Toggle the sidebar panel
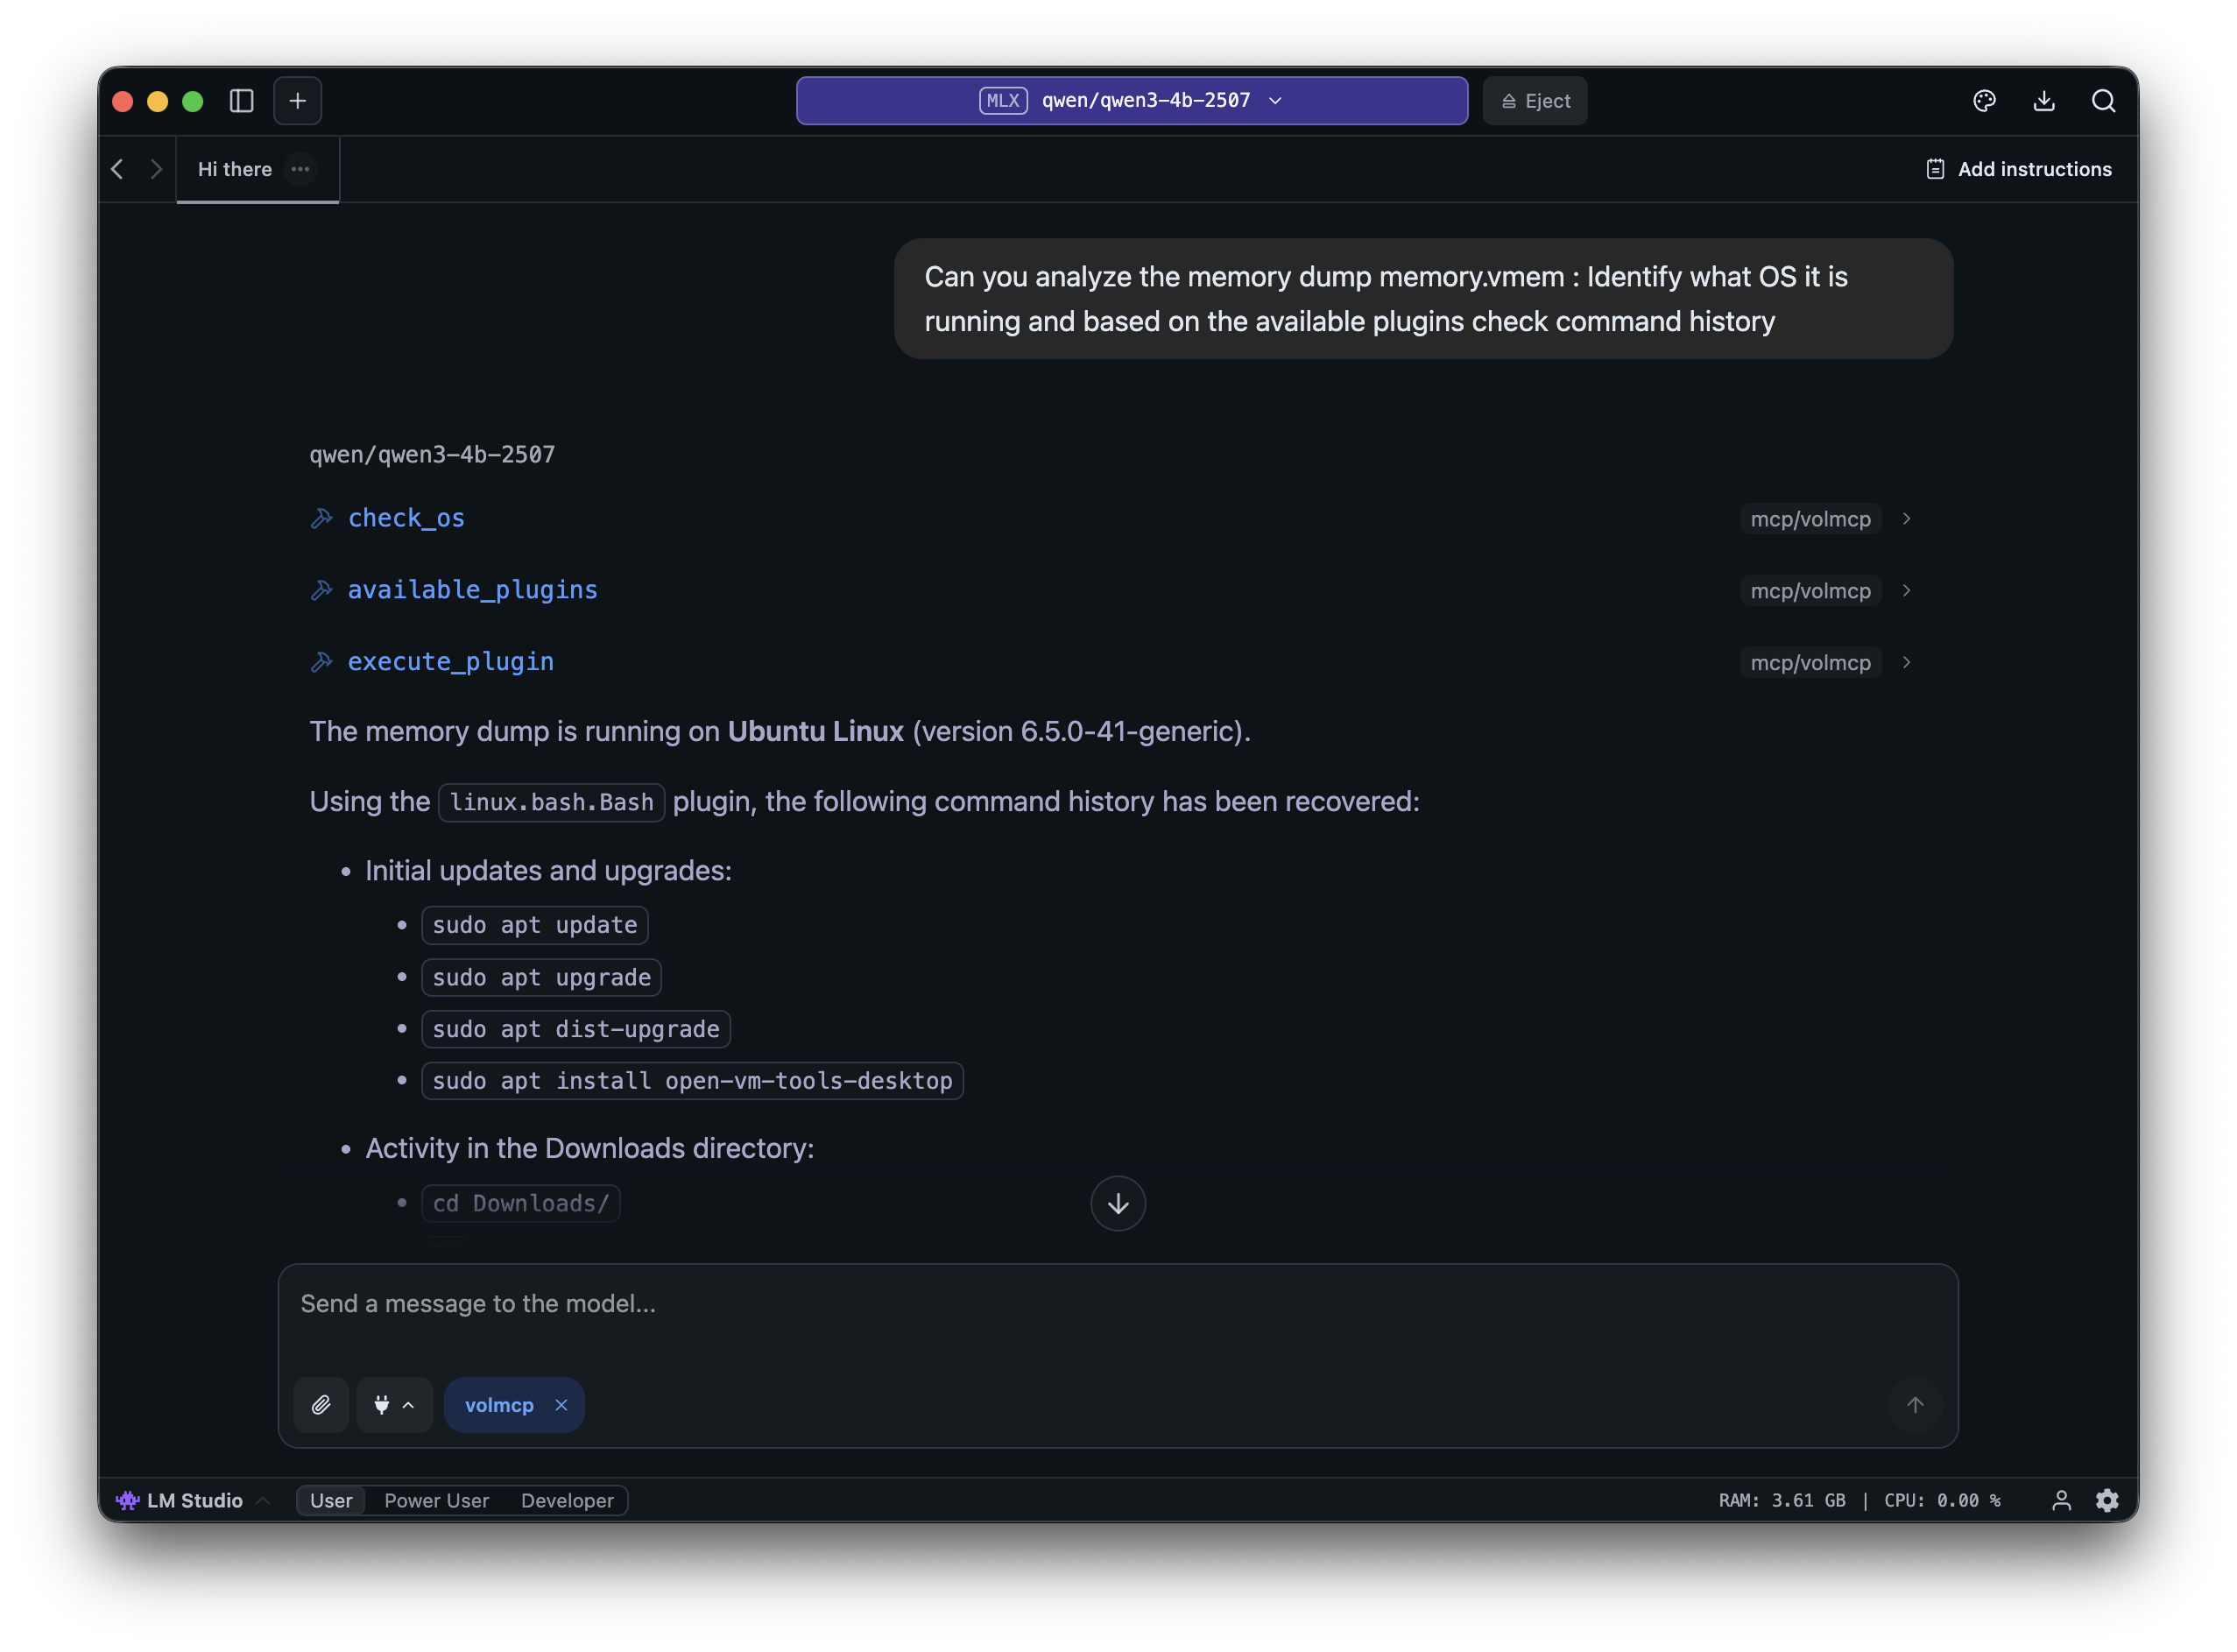The width and height of the screenshot is (2237, 1652). point(241,100)
